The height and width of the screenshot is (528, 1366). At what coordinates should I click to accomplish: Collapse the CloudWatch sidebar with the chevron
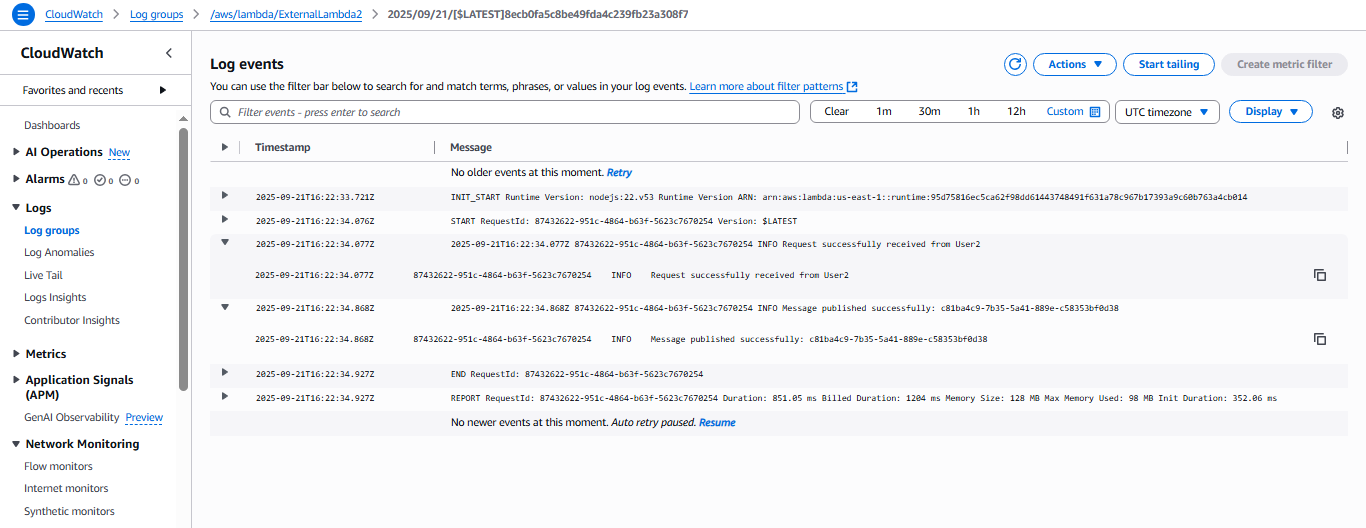point(169,53)
